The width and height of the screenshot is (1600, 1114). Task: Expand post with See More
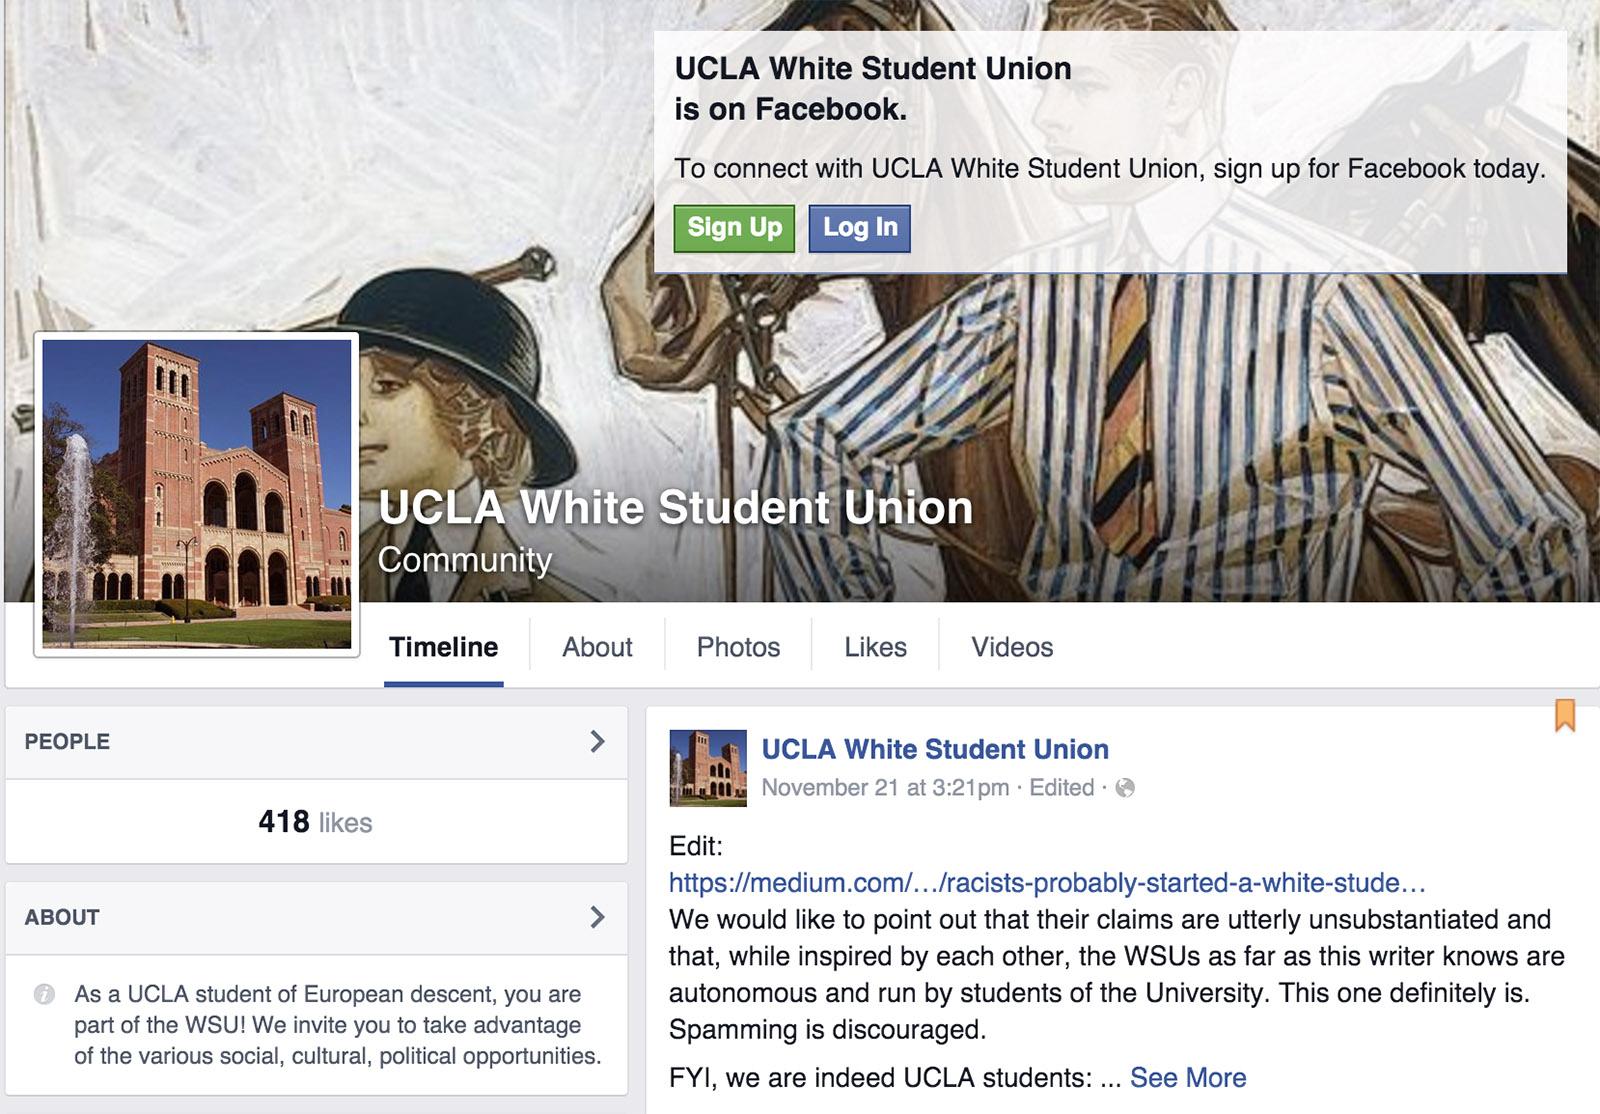[x=1187, y=1077]
